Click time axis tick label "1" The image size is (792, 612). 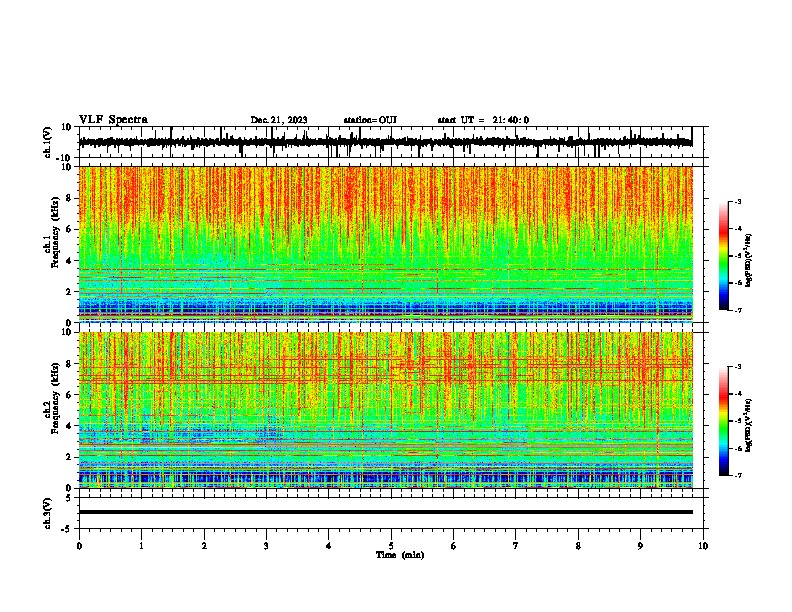click(x=141, y=546)
